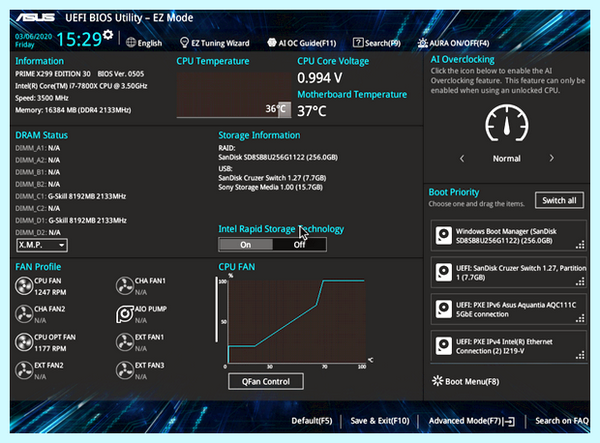Click the AIO PUMP icon
Image resolution: width=600 pixels, height=443 pixels.
[x=125, y=314]
